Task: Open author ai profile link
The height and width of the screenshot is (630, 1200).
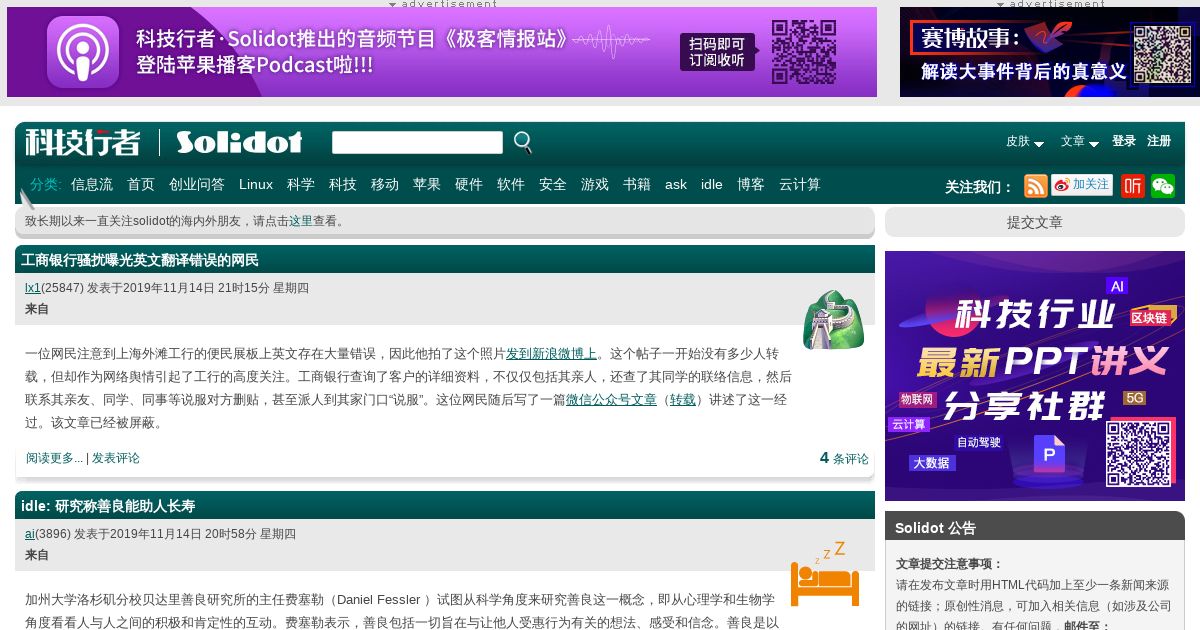Action: click(30, 534)
